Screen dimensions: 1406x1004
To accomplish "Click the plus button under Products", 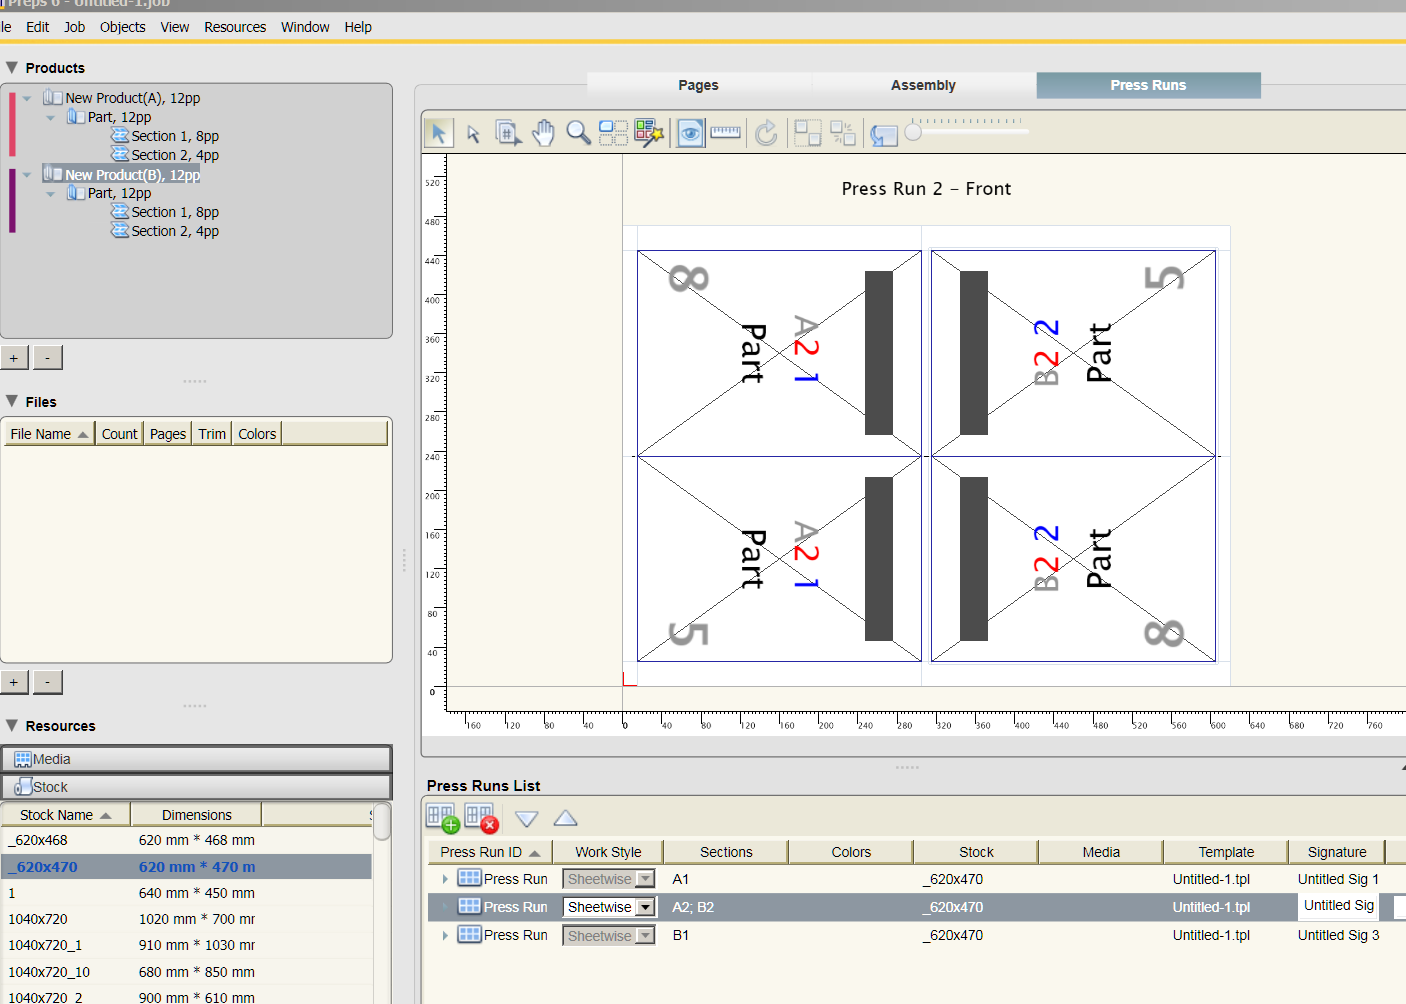I will (14, 358).
